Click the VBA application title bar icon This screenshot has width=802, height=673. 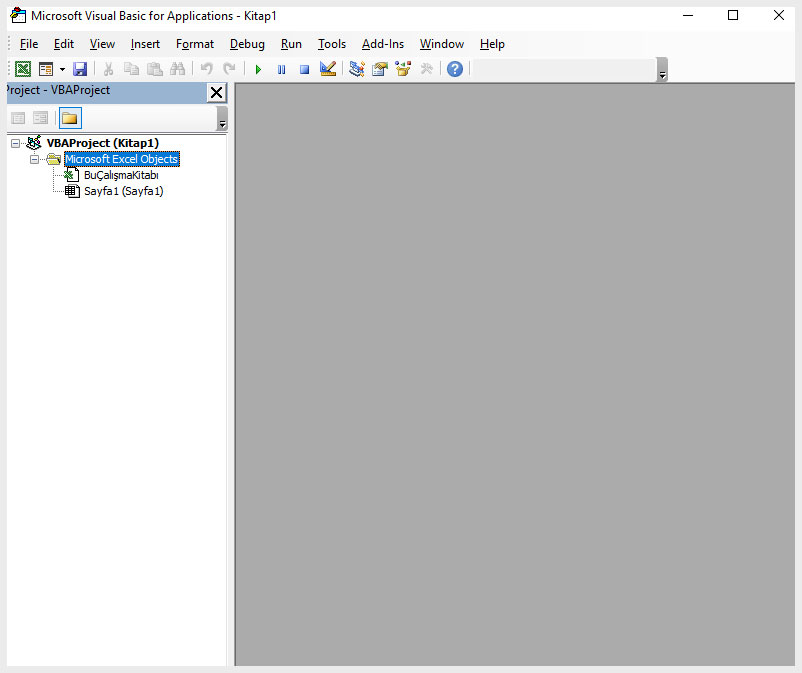(18, 16)
